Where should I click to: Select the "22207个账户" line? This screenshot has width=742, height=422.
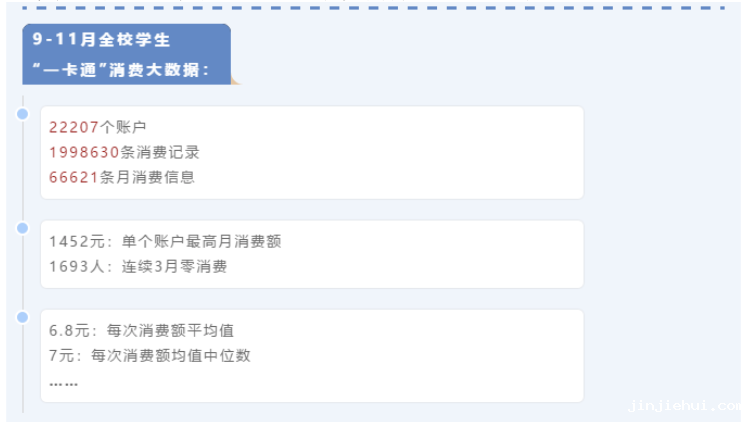[x=98, y=127]
